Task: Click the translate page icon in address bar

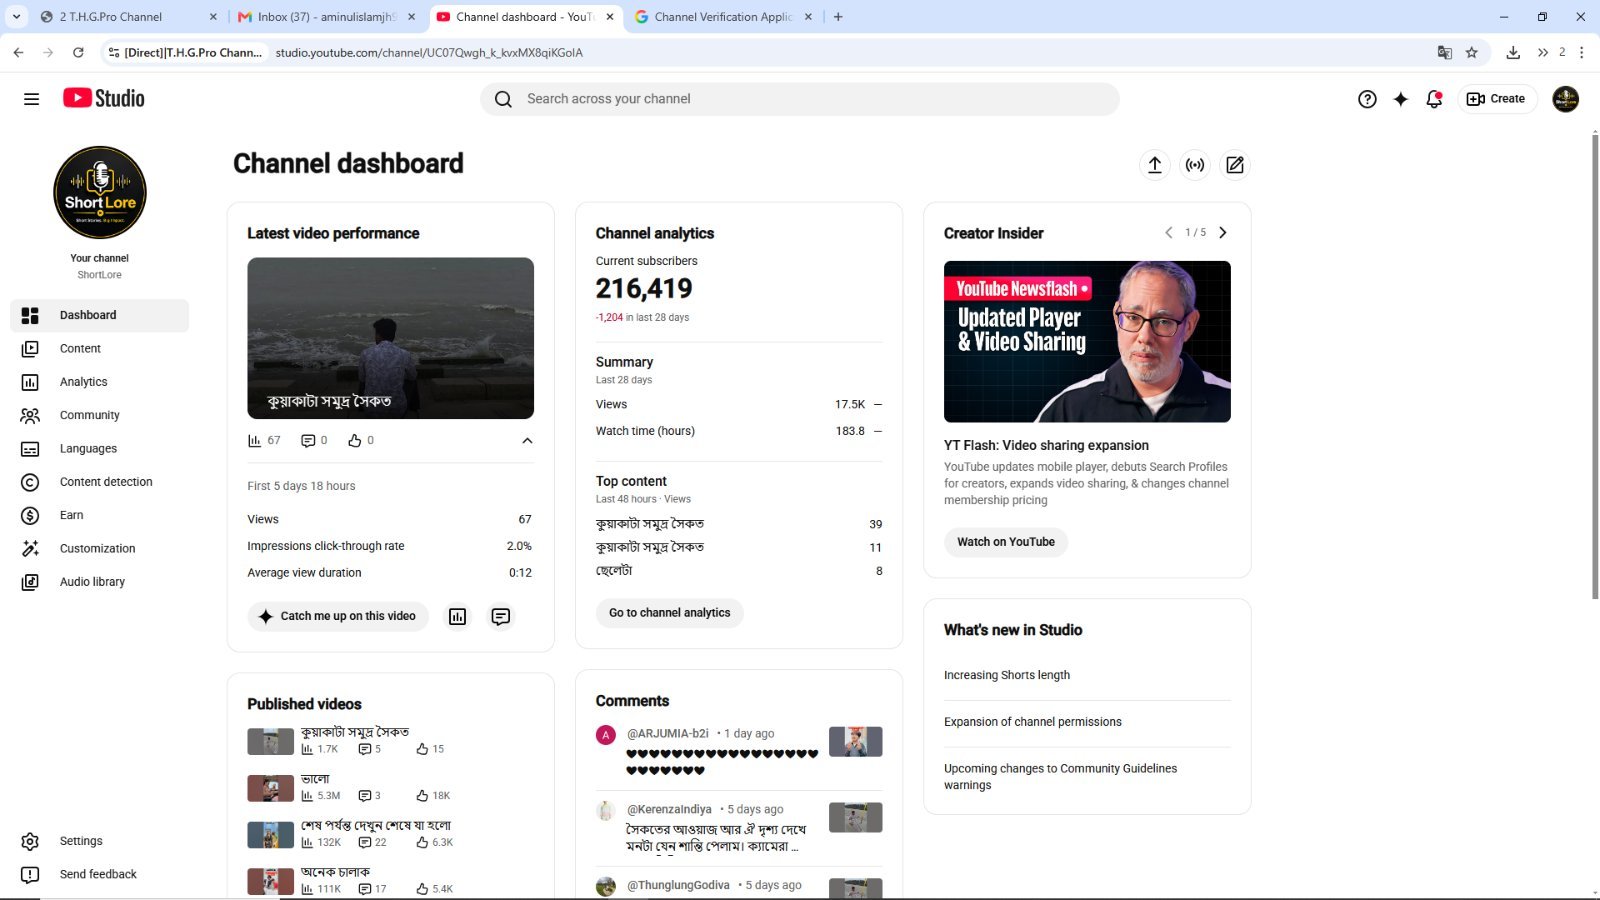Action: [x=1445, y=53]
